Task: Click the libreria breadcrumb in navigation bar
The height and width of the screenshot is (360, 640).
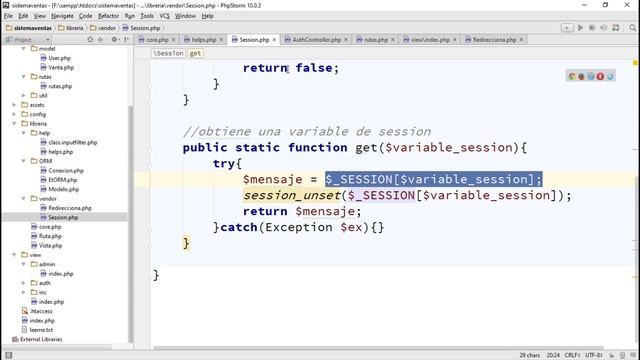Action: [x=71, y=28]
